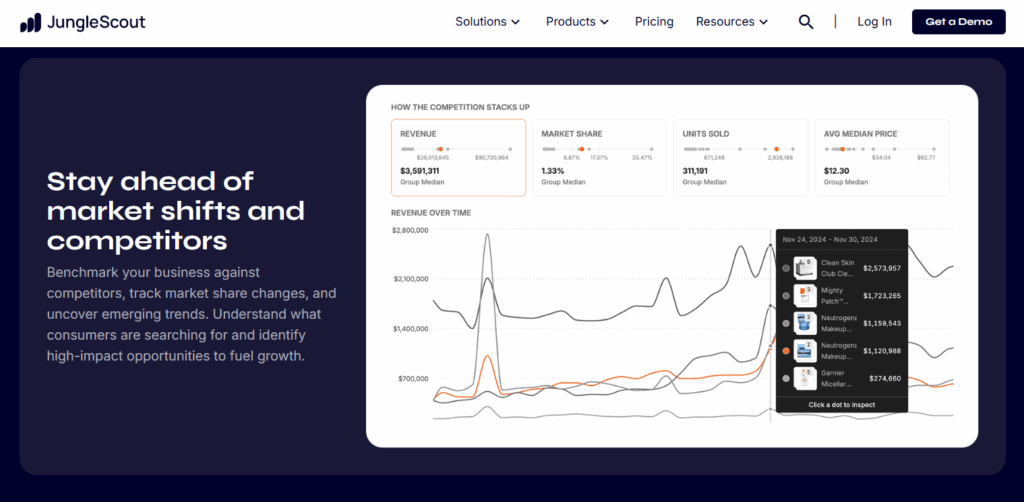Select the Market Share metric card
This screenshot has width=1024, height=502.
pyautogui.click(x=600, y=157)
